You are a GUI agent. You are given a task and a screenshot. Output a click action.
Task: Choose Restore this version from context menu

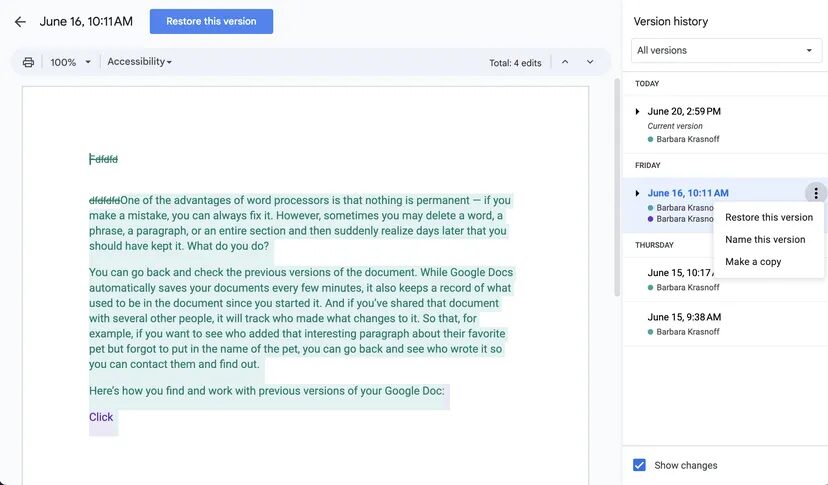click(x=768, y=217)
